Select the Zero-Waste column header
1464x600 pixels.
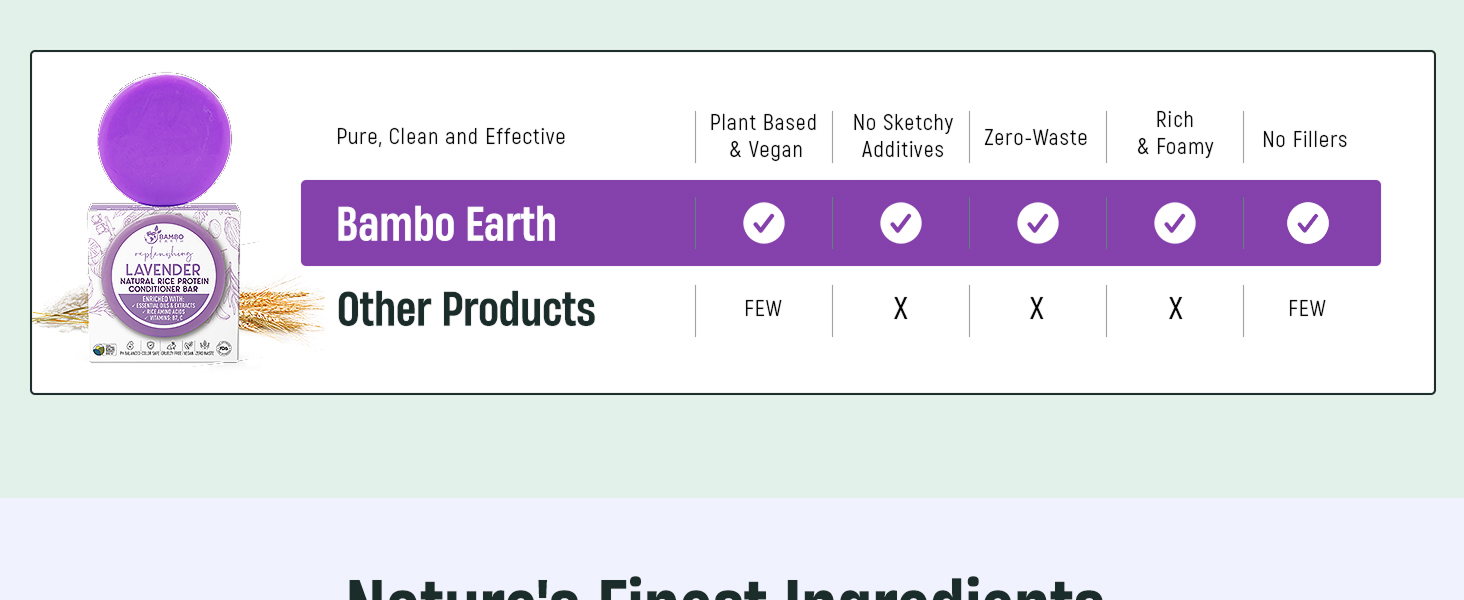pos(1036,138)
